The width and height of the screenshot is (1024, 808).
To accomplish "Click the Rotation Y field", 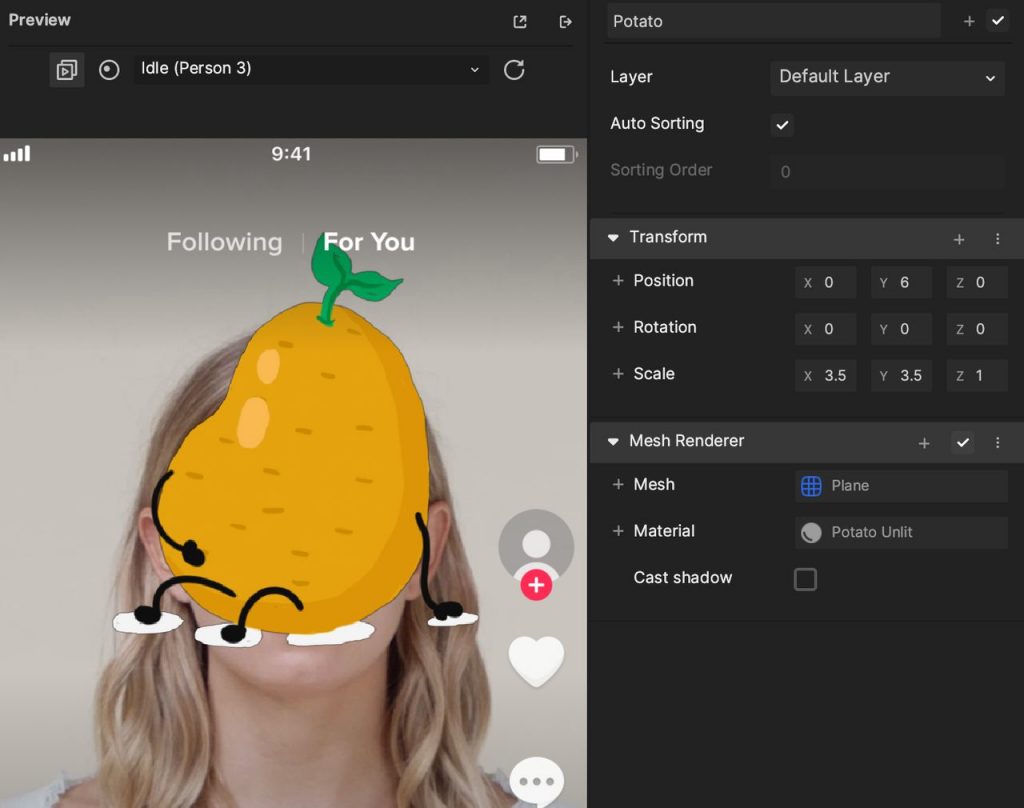I will point(901,329).
